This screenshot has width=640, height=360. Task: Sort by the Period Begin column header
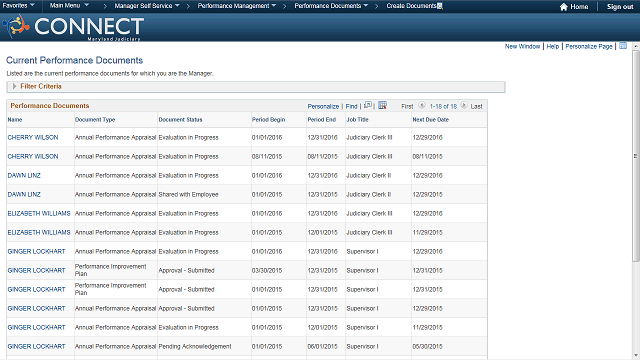tap(268, 120)
